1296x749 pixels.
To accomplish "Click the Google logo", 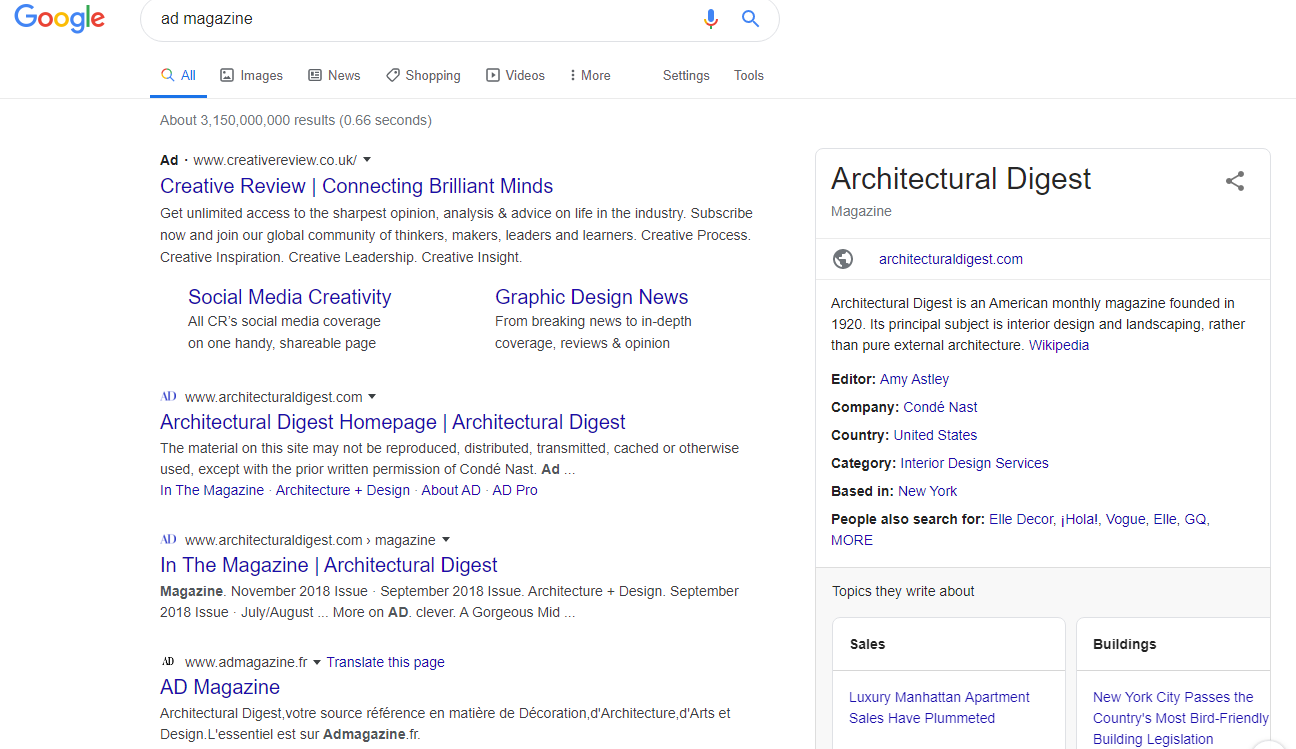I will point(60,18).
